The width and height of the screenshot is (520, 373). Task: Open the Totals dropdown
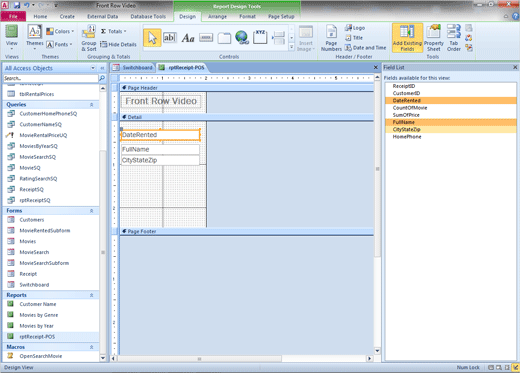(113, 31)
